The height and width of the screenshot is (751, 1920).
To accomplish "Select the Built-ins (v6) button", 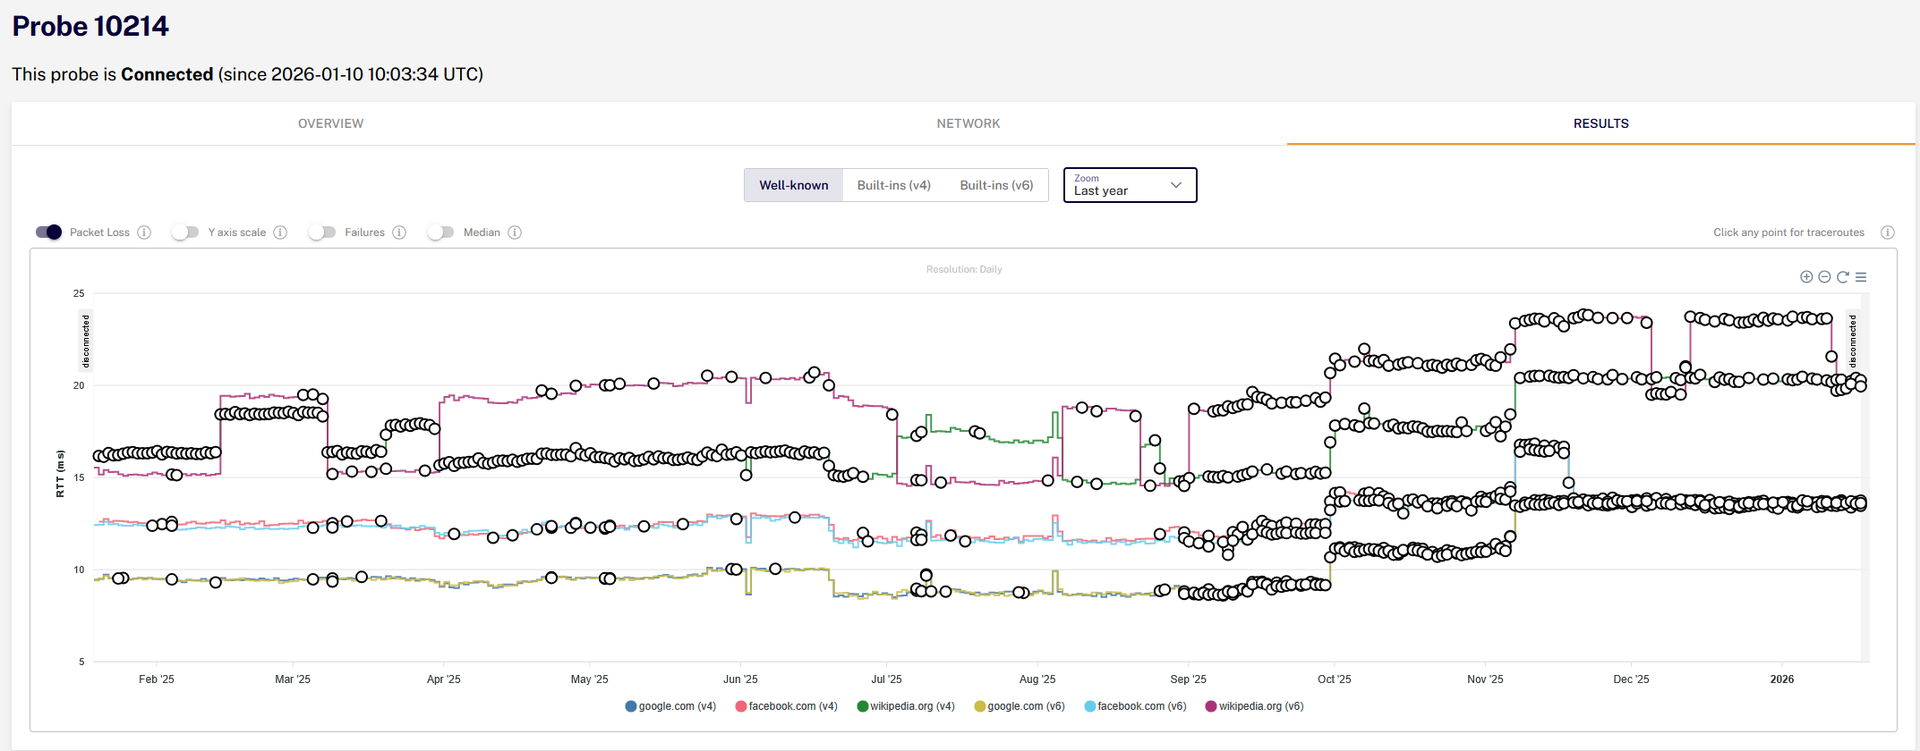I will [x=997, y=185].
